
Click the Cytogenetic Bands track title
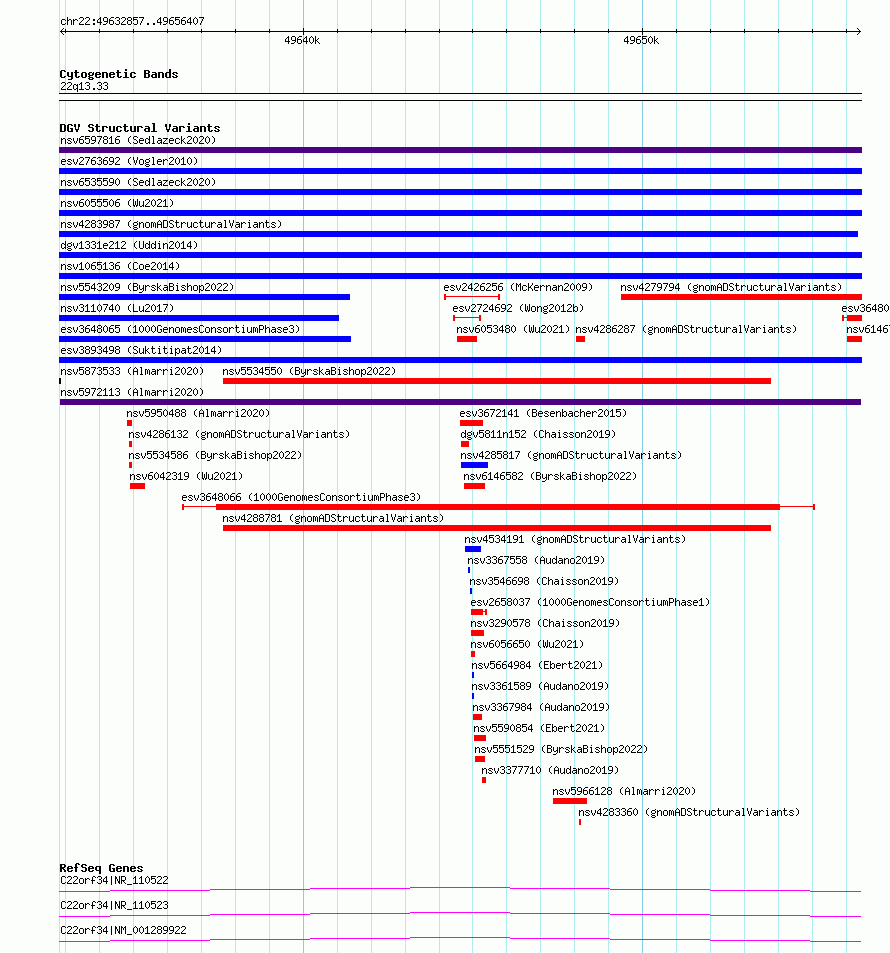click(119, 74)
